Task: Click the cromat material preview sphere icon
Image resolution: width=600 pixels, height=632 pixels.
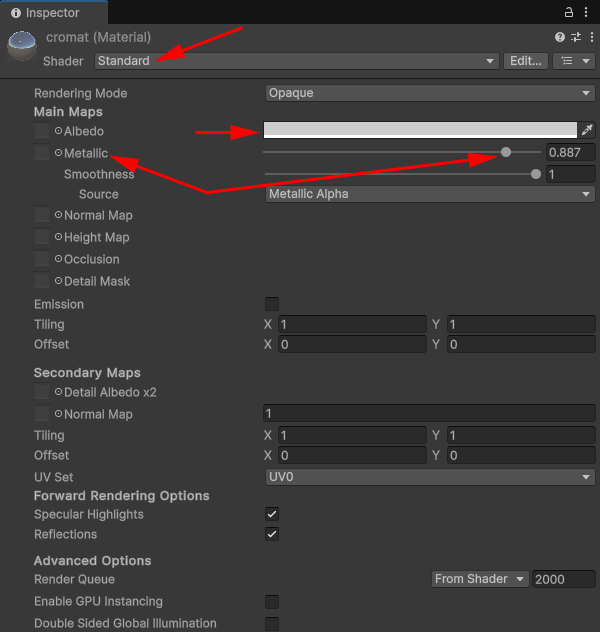Action: tap(21, 47)
